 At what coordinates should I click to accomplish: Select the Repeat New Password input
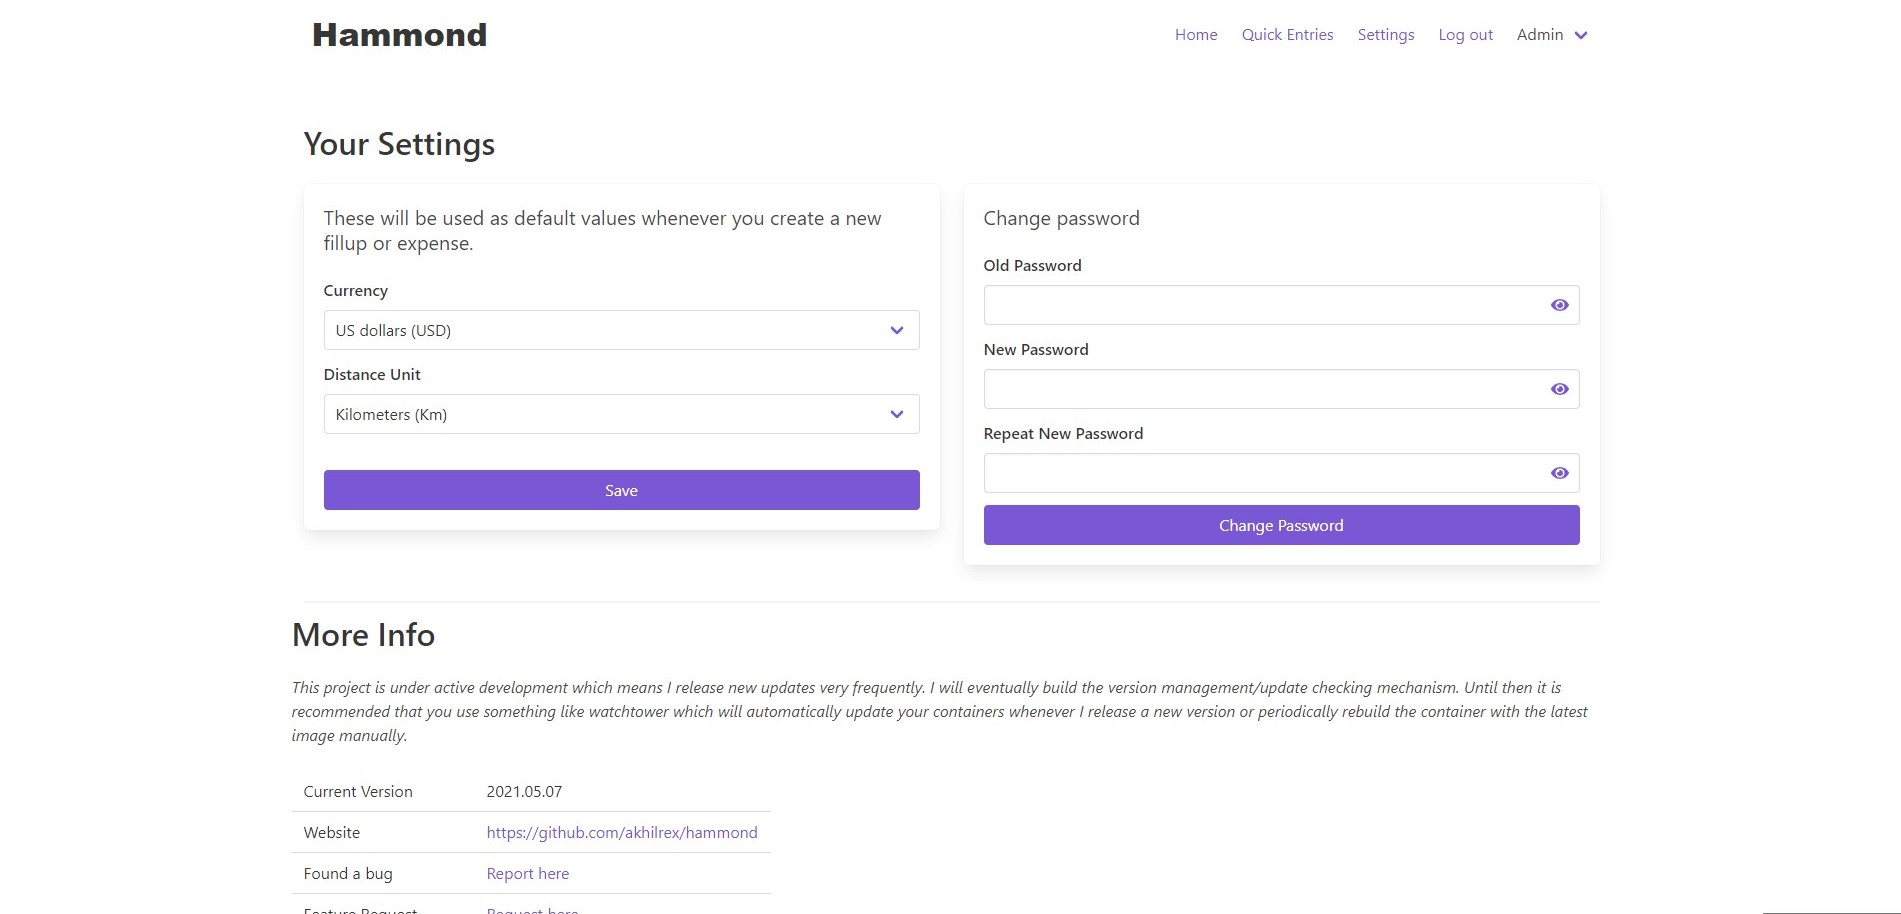pos(1260,473)
